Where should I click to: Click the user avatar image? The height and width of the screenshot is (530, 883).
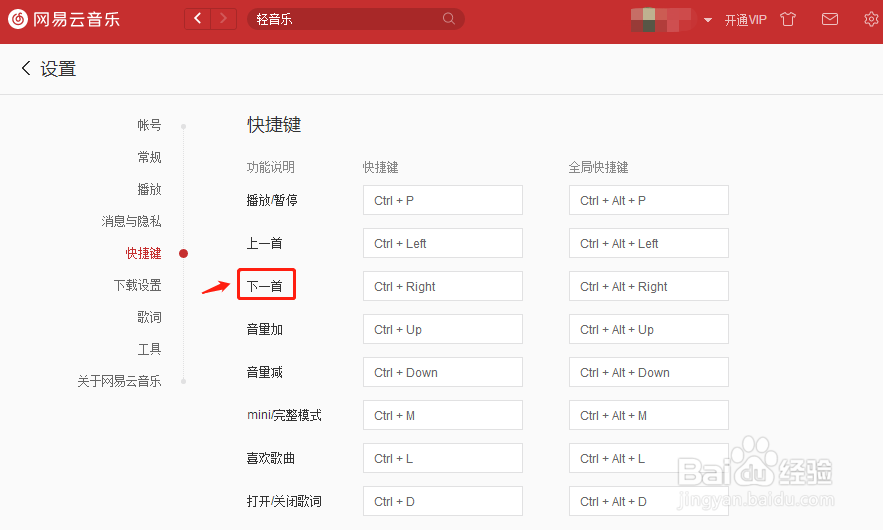(661, 20)
